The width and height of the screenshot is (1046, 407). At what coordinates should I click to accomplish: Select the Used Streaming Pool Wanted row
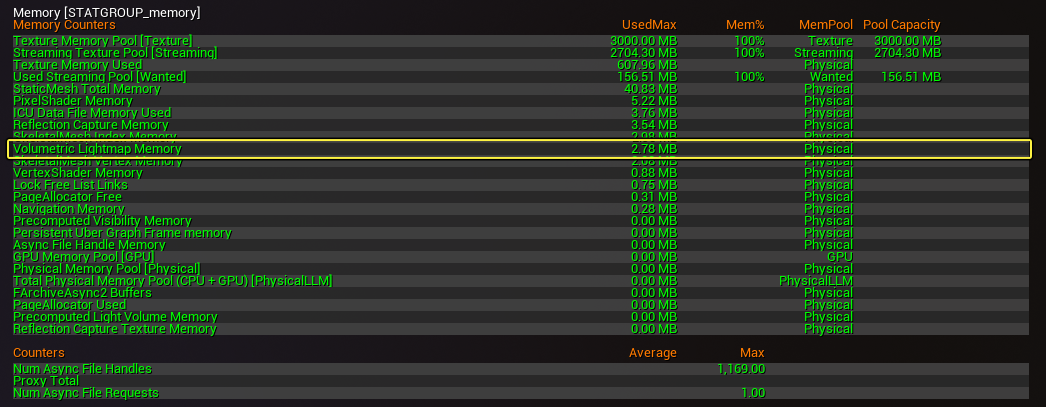(x=521, y=77)
